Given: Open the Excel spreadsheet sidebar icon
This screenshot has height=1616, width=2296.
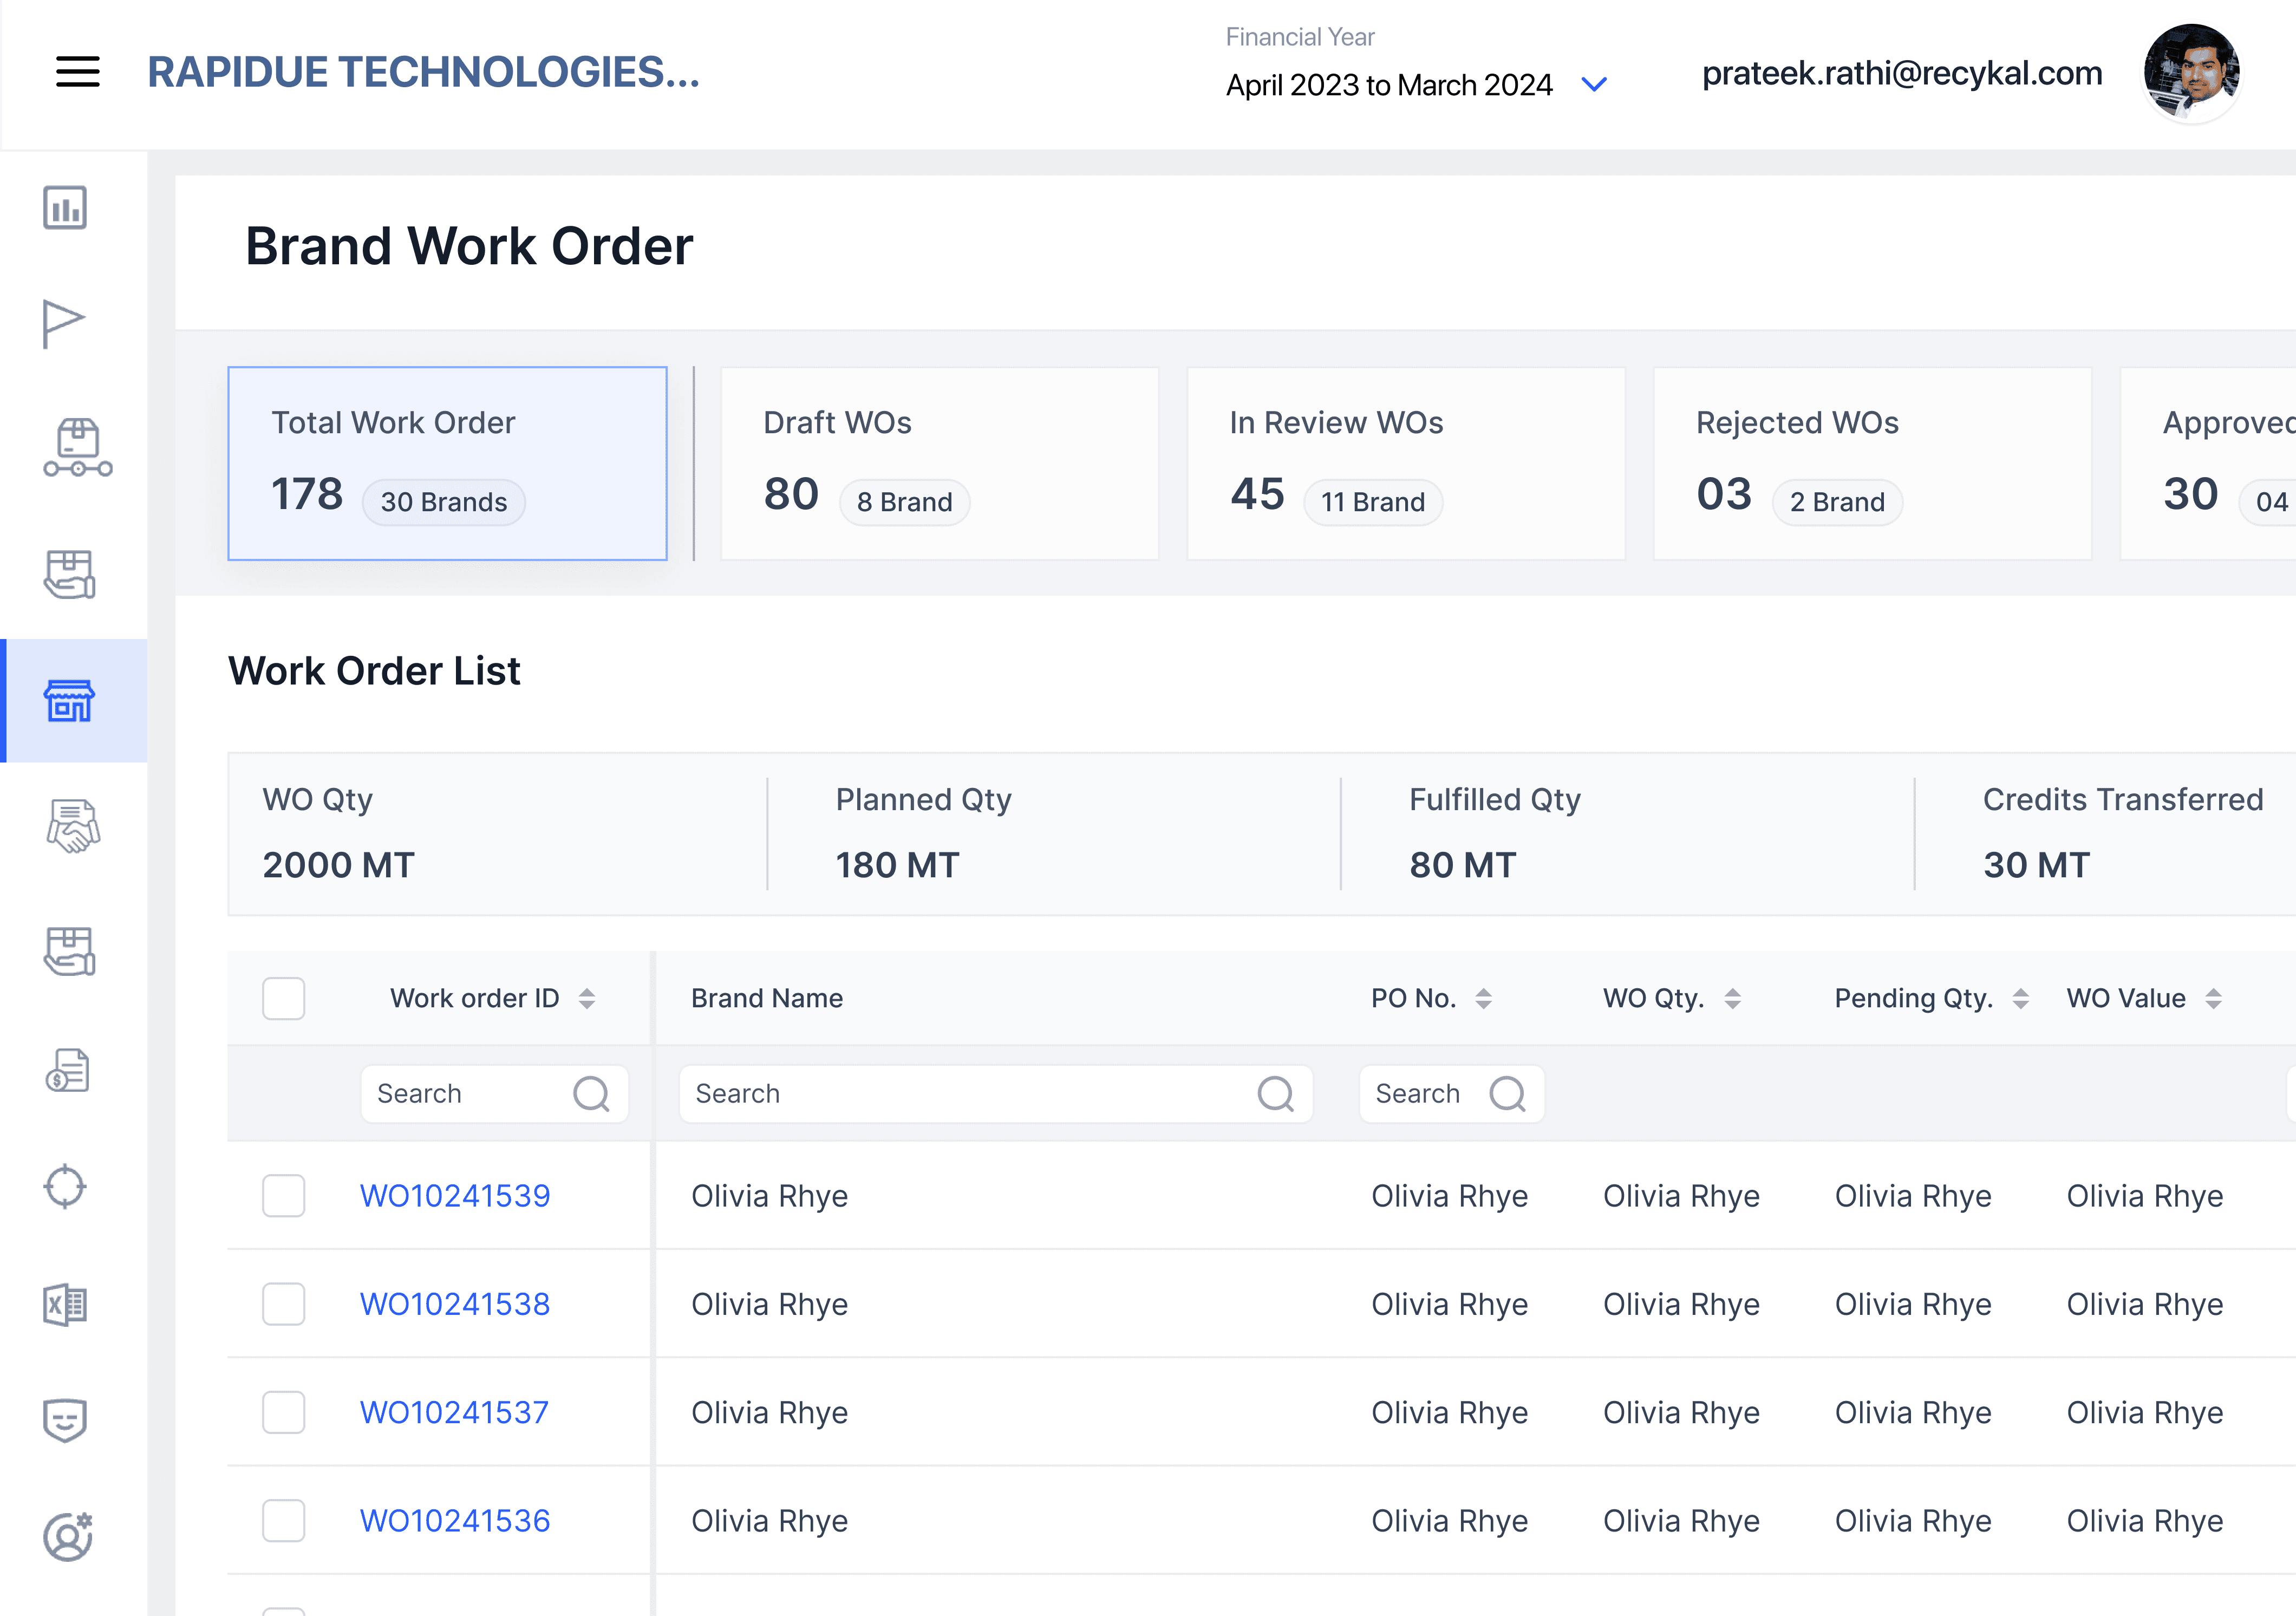Looking at the screenshot, I should tap(66, 1304).
